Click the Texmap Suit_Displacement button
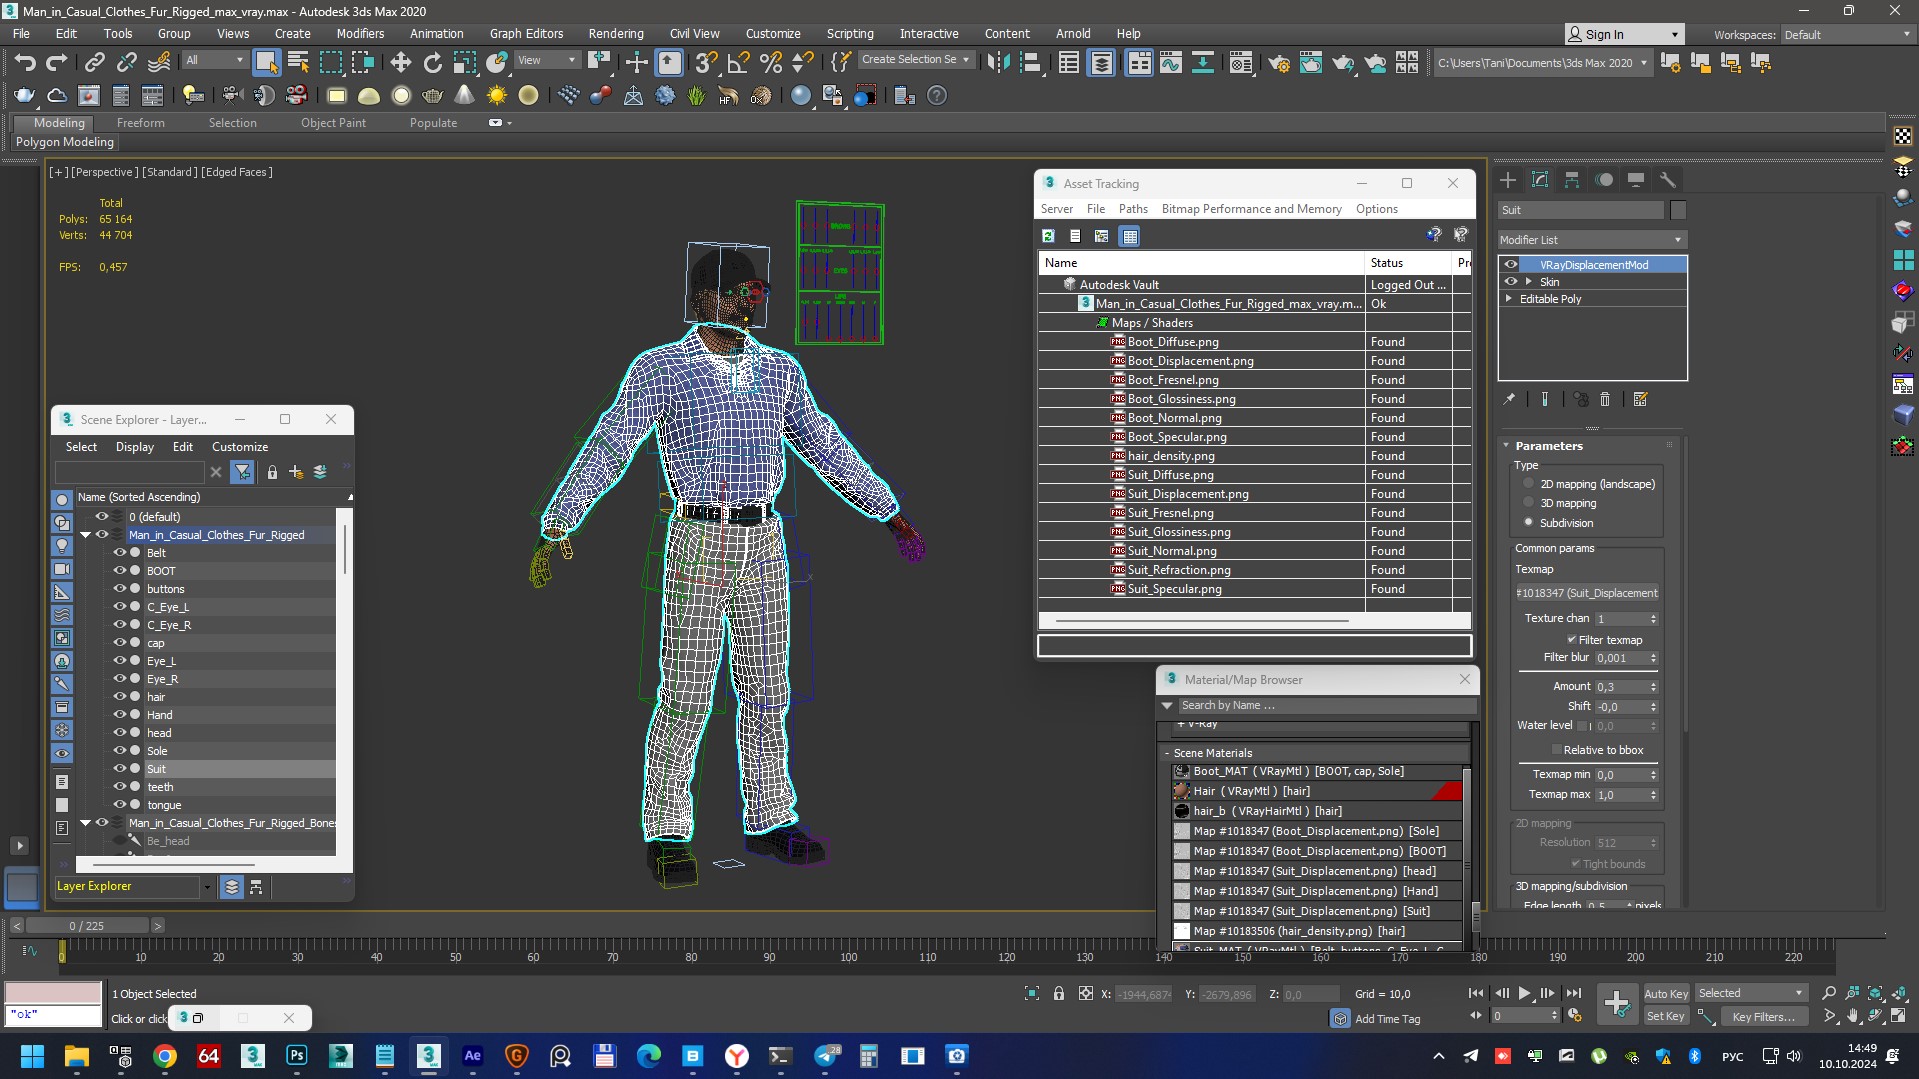 (x=1587, y=593)
